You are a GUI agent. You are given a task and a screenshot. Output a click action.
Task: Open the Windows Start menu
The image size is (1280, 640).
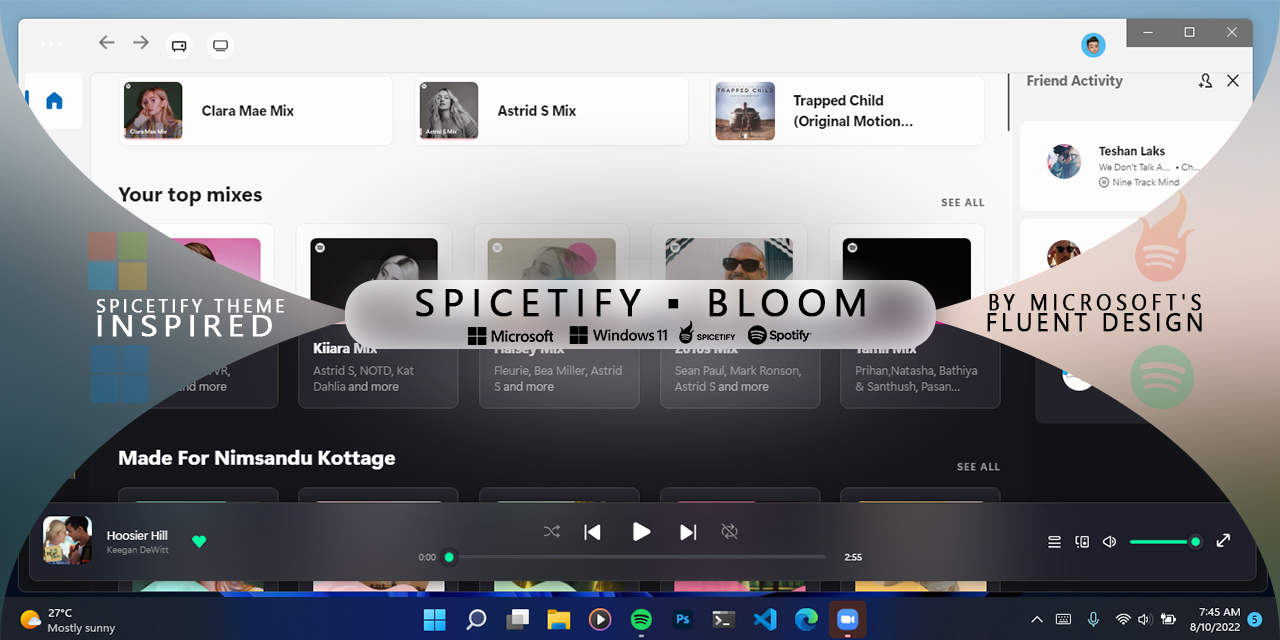coord(435,620)
